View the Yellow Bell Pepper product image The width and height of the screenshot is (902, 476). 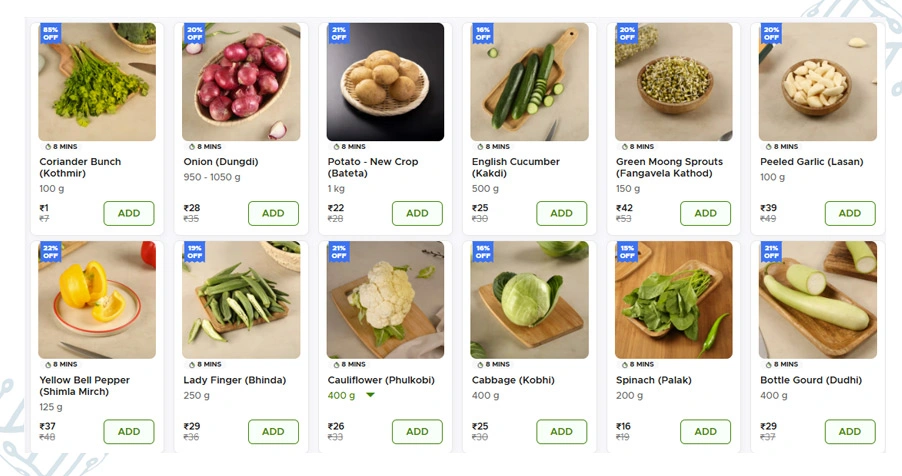click(x=97, y=300)
